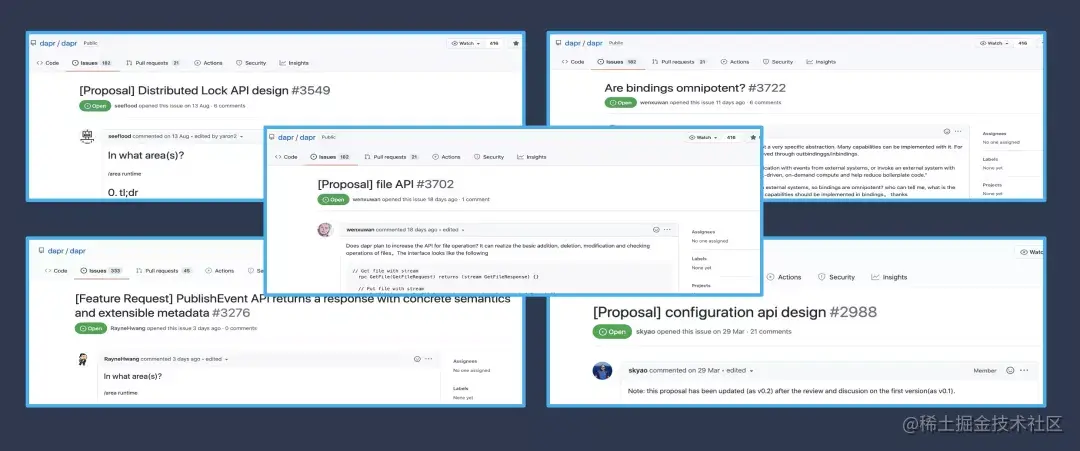
Task: Click the repo icon beside dapr/dapr in #3276 page
Action: click(41, 251)
